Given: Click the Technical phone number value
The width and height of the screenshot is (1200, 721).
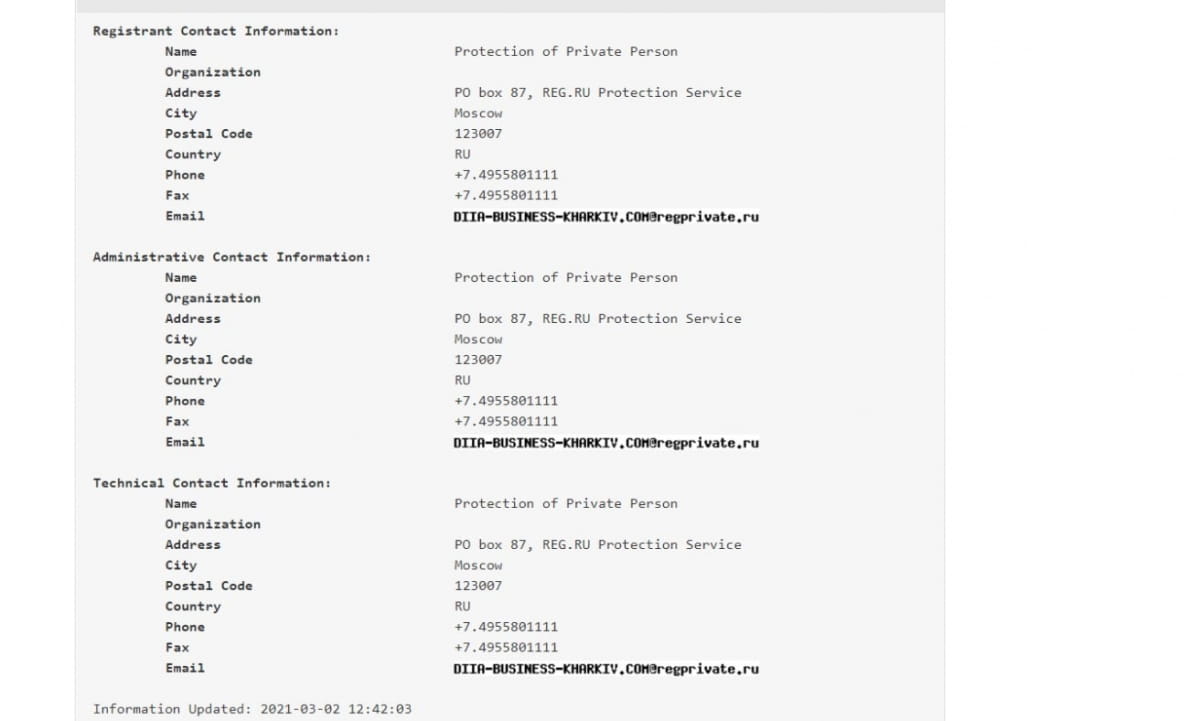Looking at the screenshot, I should point(506,627).
